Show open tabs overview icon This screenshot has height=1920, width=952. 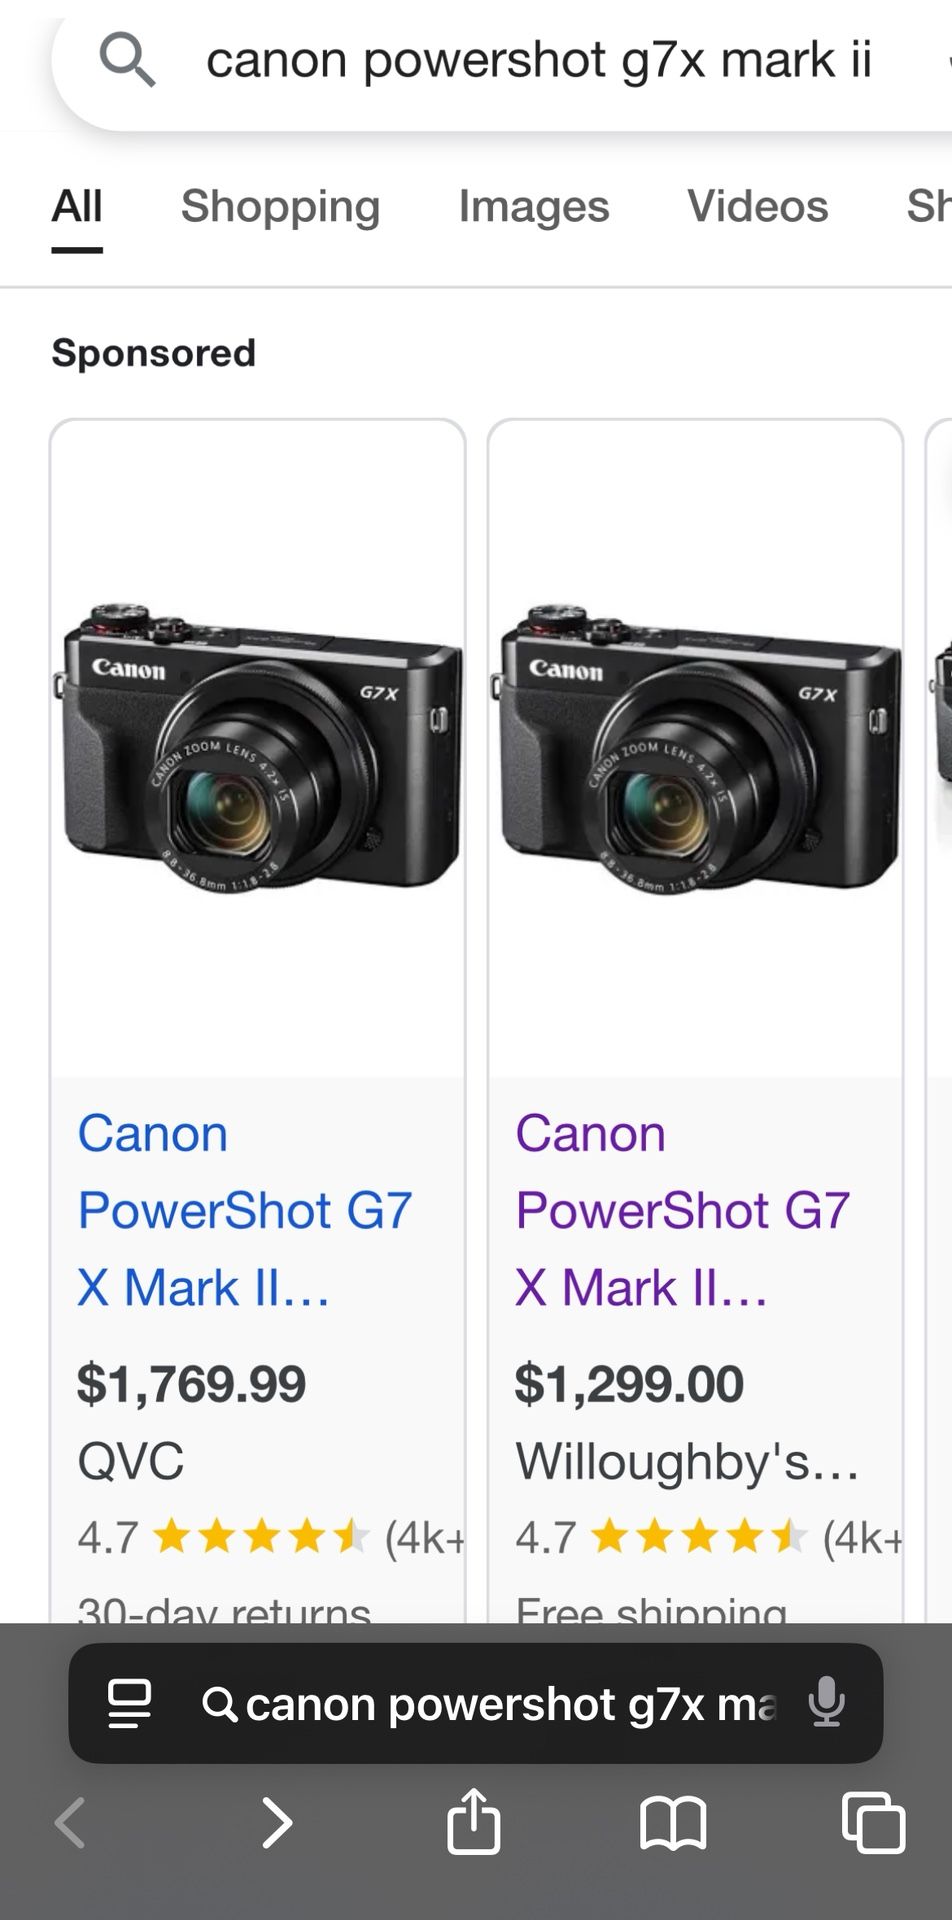click(x=873, y=1822)
